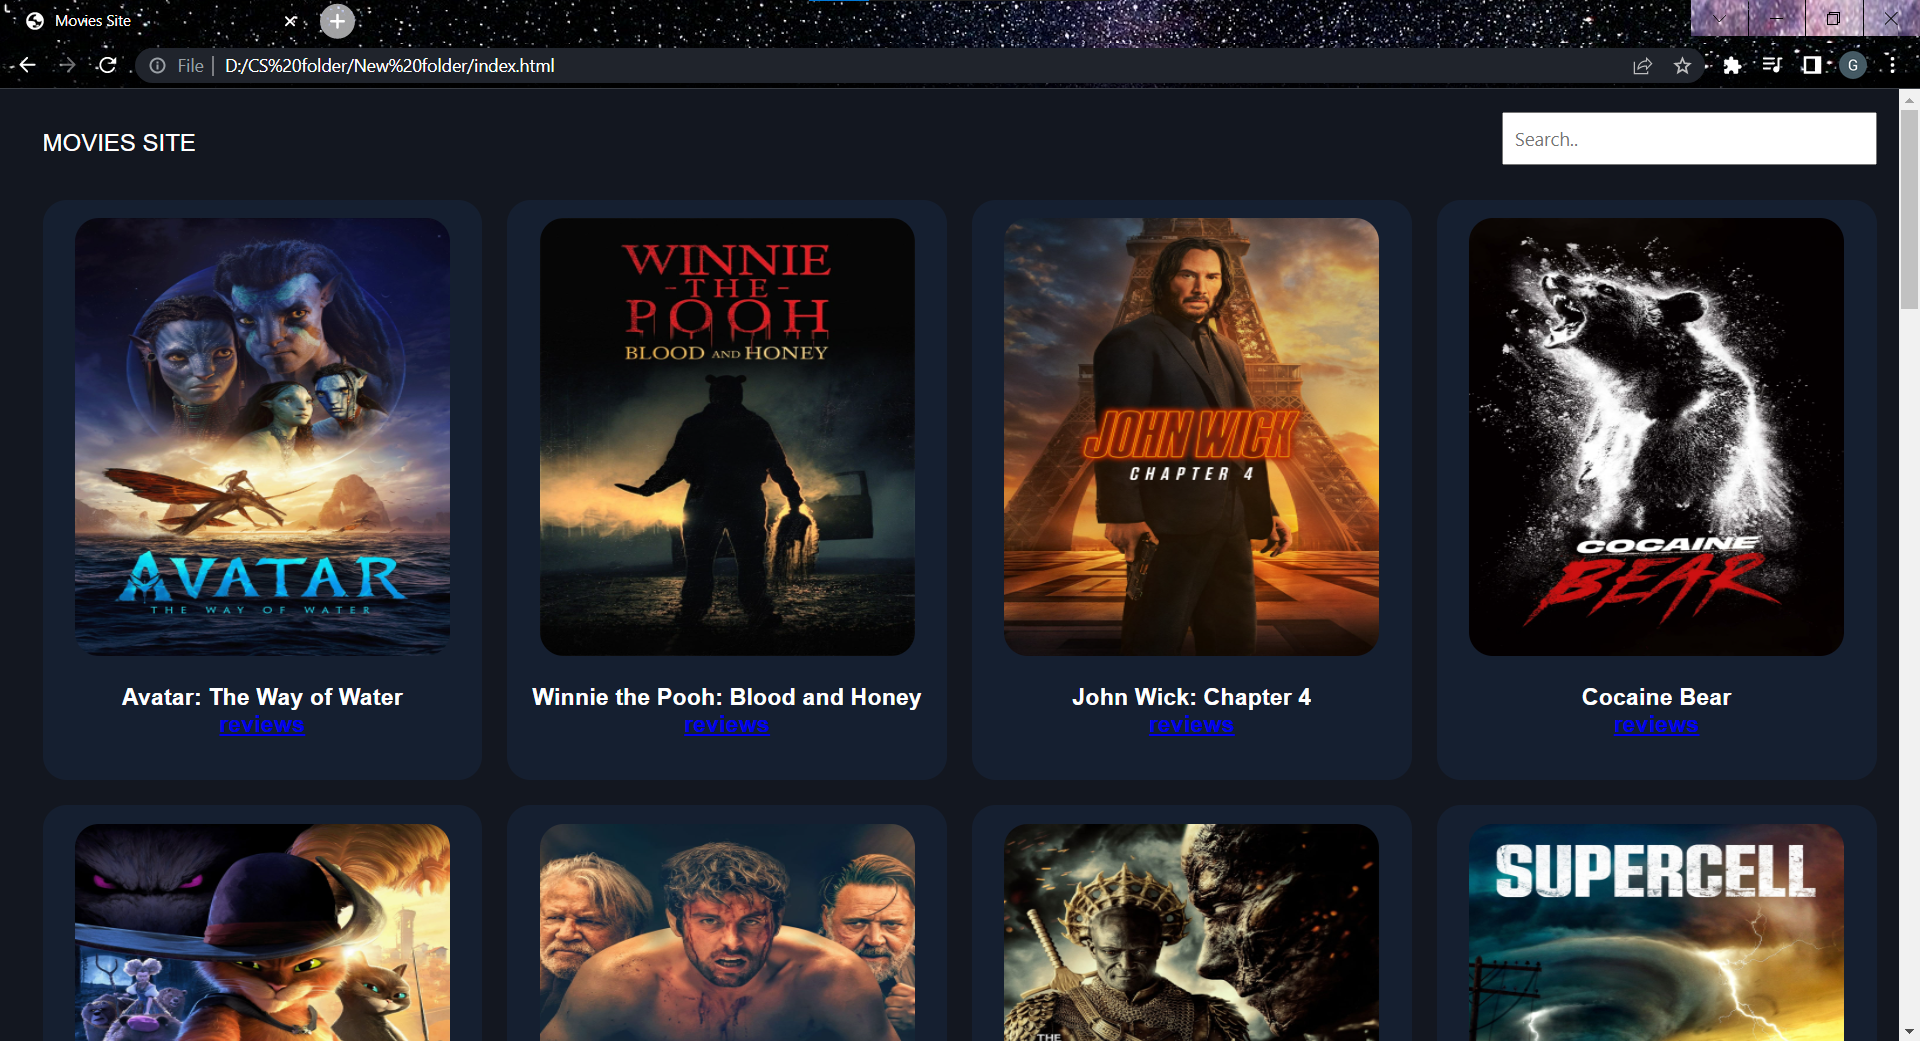
Task: Click the Cocaine Bear poster
Action: tap(1656, 437)
